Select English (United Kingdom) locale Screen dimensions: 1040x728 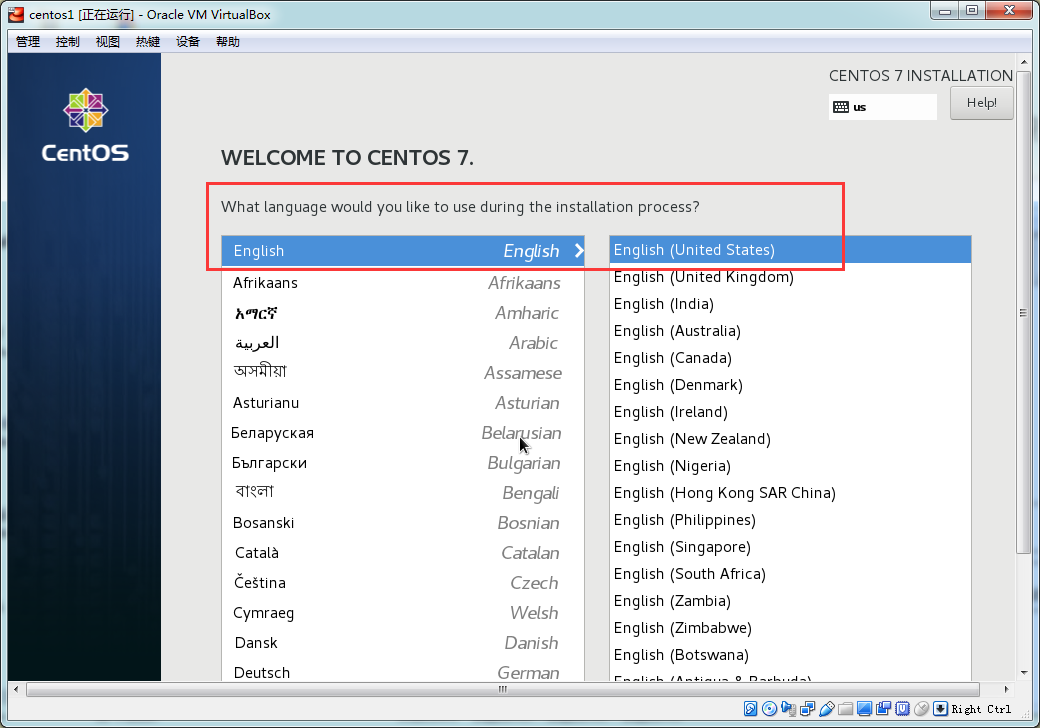click(790, 277)
